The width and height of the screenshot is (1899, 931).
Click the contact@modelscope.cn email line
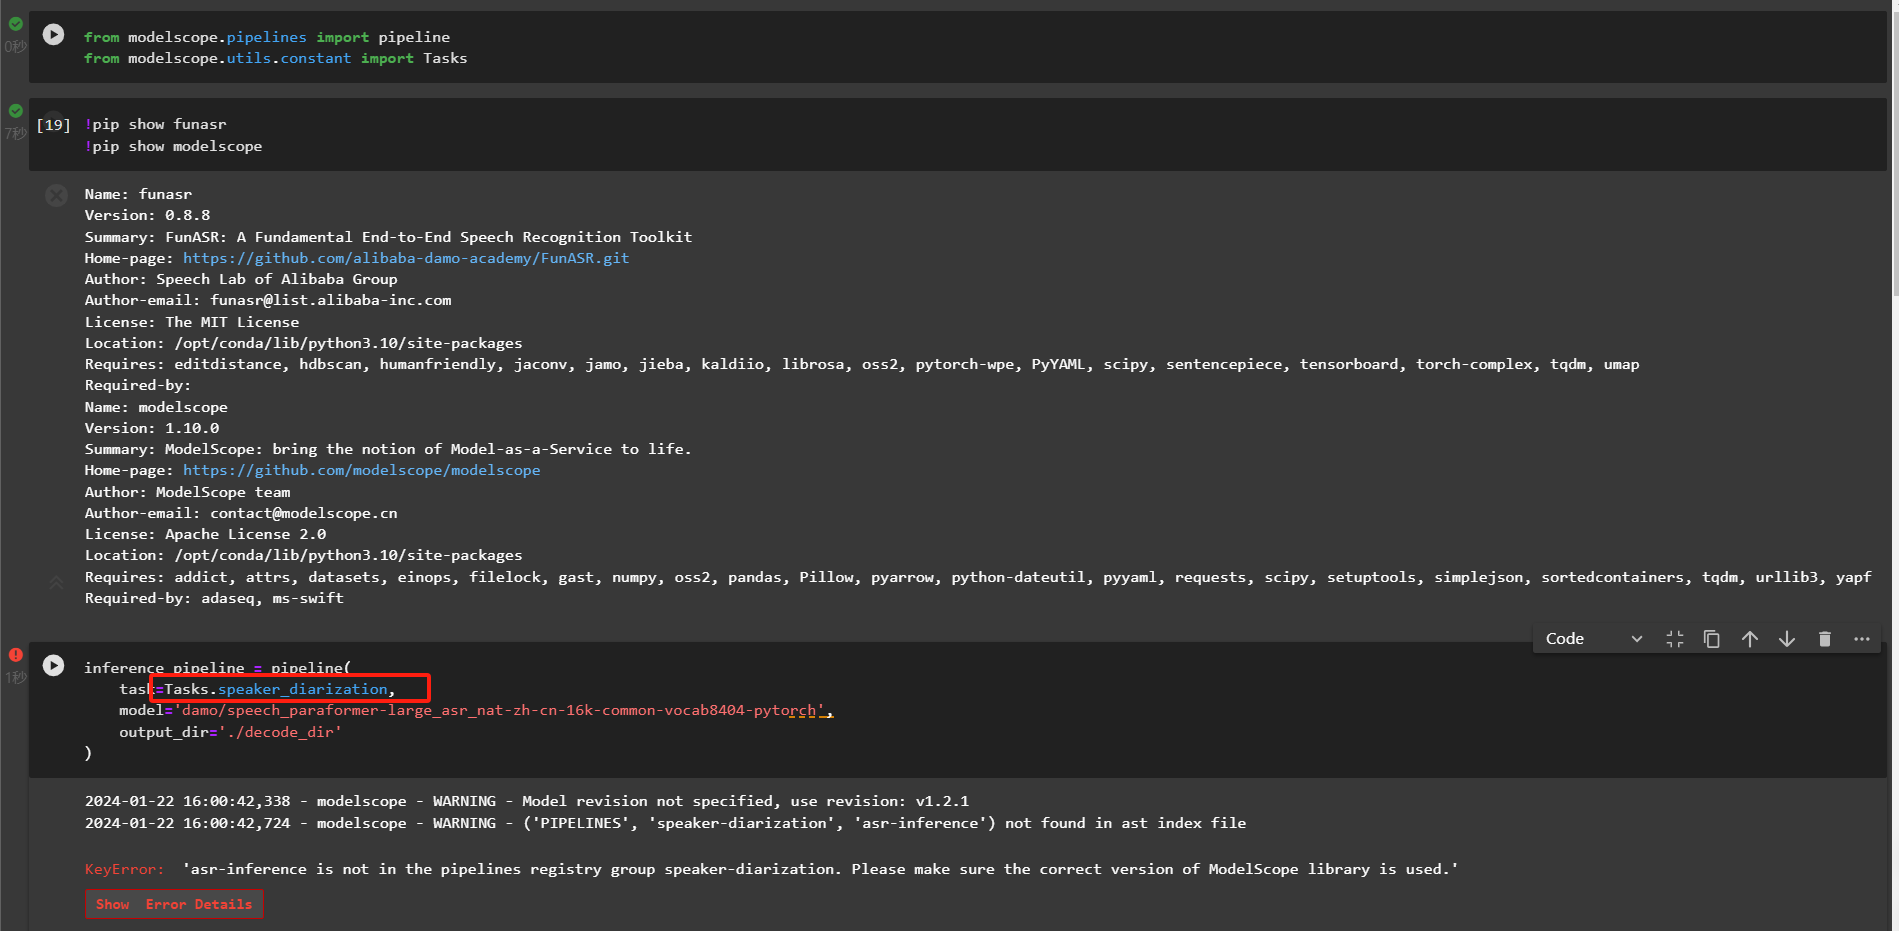coord(241,513)
